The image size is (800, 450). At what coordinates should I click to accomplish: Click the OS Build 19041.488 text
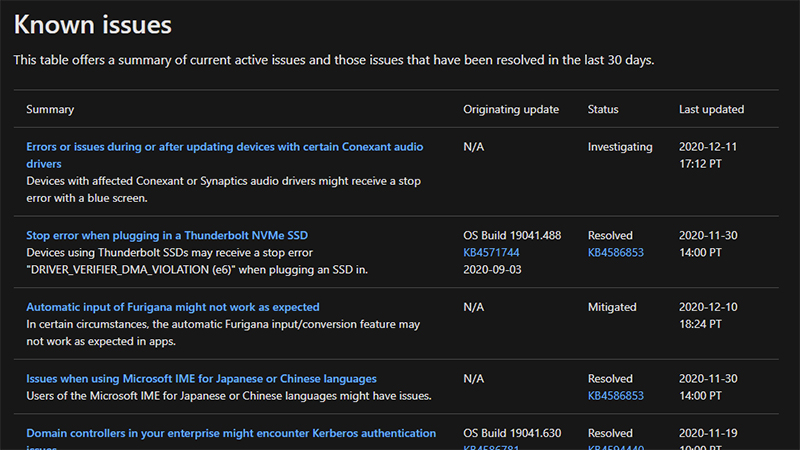click(x=512, y=235)
